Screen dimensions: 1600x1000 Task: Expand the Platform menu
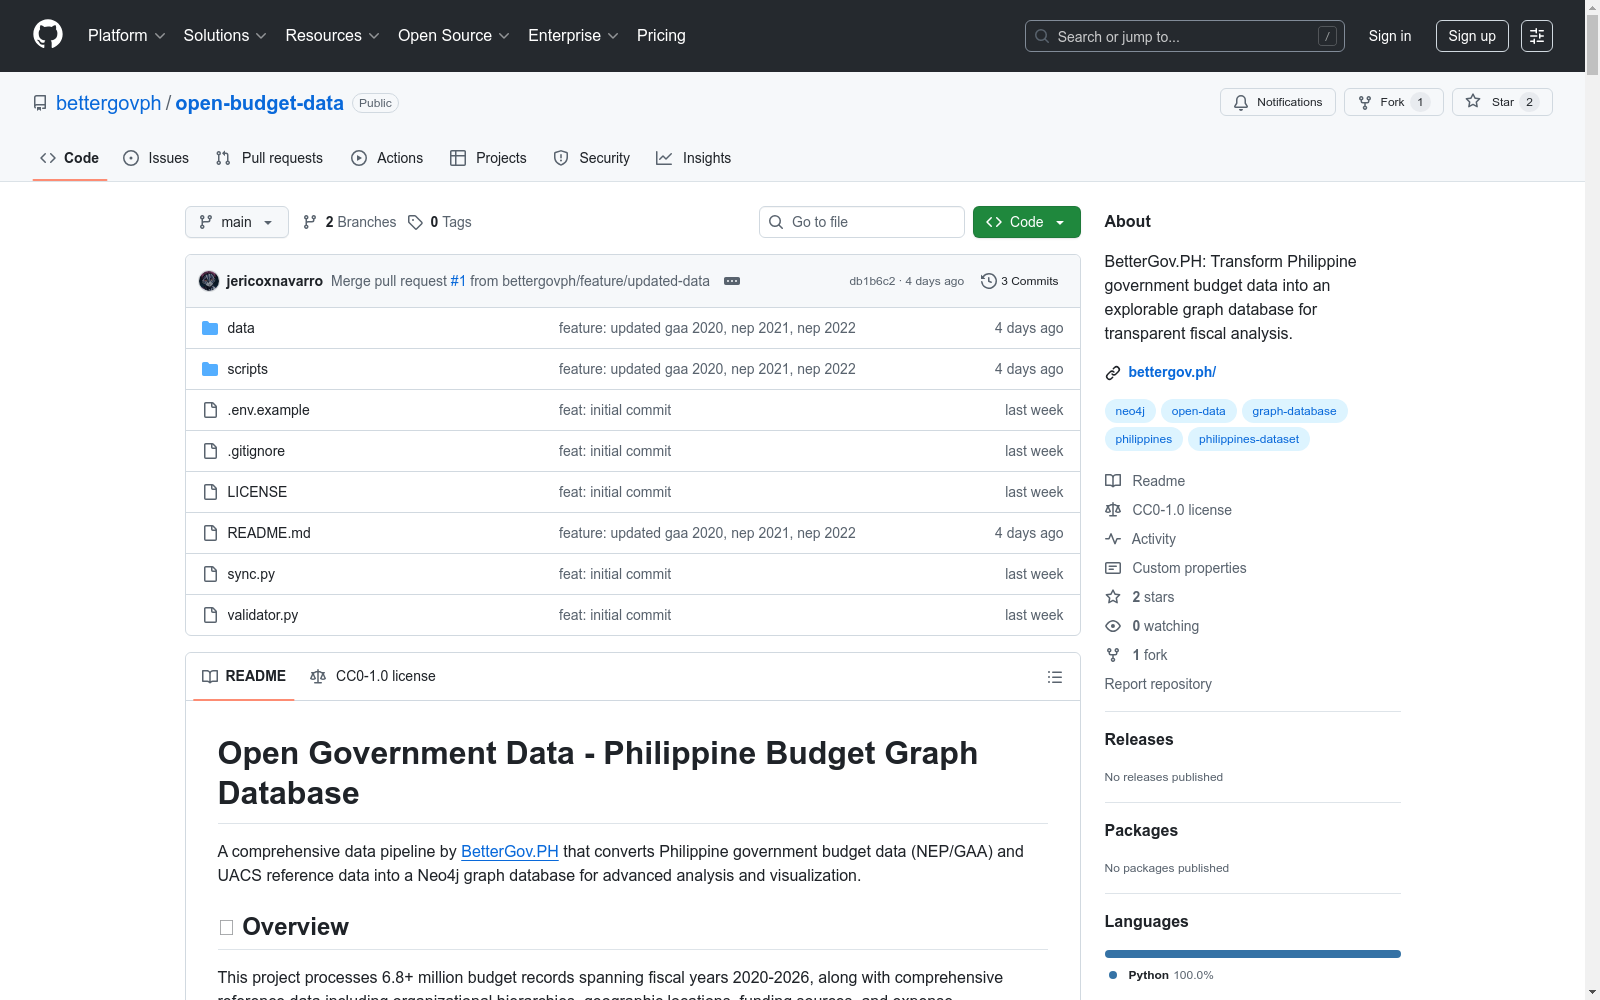tap(127, 36)
